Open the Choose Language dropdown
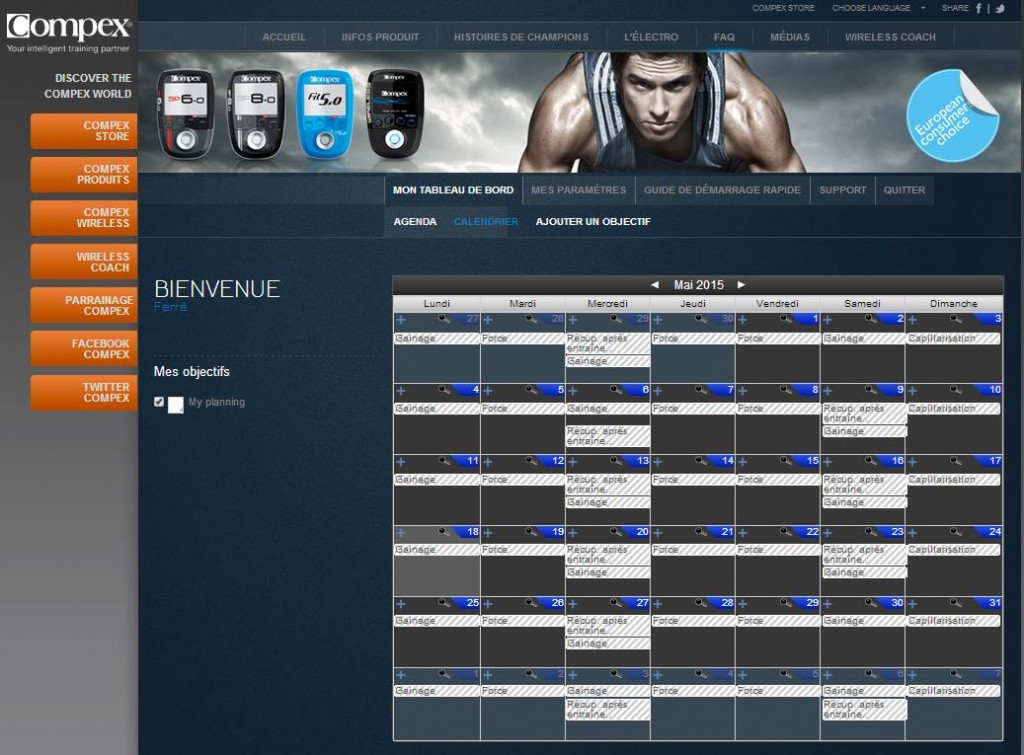The height and width of the screenshot is (755, 1024). coord(876,8)
